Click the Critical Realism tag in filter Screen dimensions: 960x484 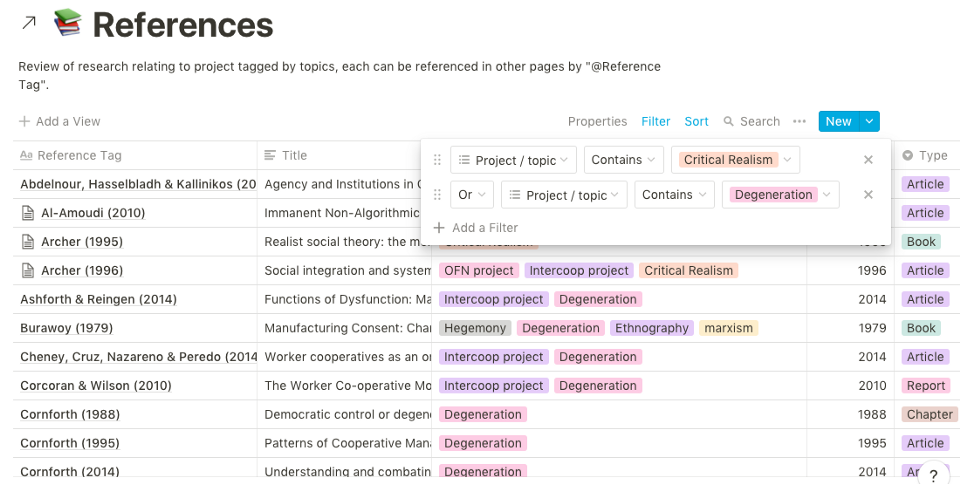[728, 160]
